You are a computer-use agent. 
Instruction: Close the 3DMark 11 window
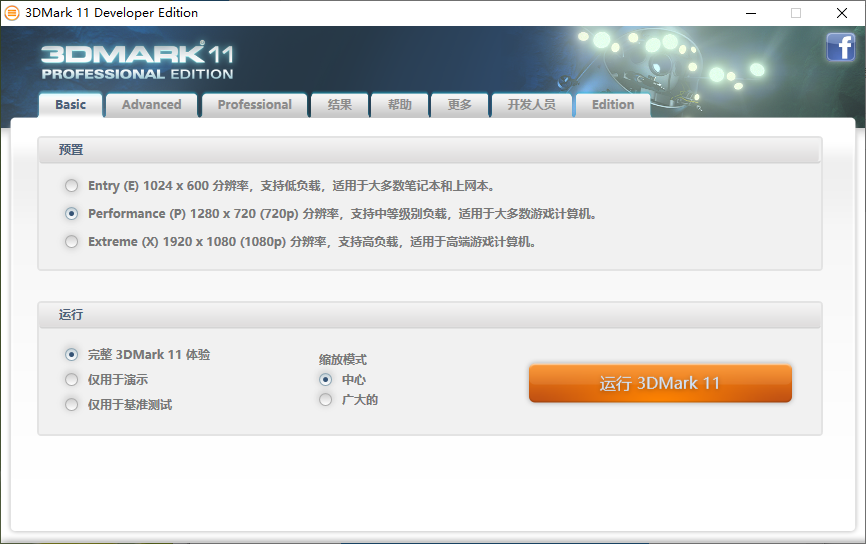[842, 13]
